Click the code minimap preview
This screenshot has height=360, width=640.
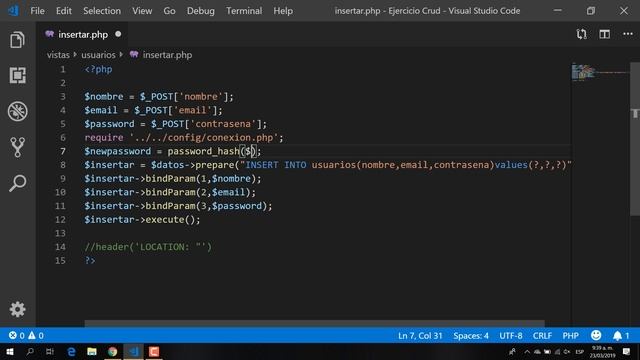(x=600, y=72)
